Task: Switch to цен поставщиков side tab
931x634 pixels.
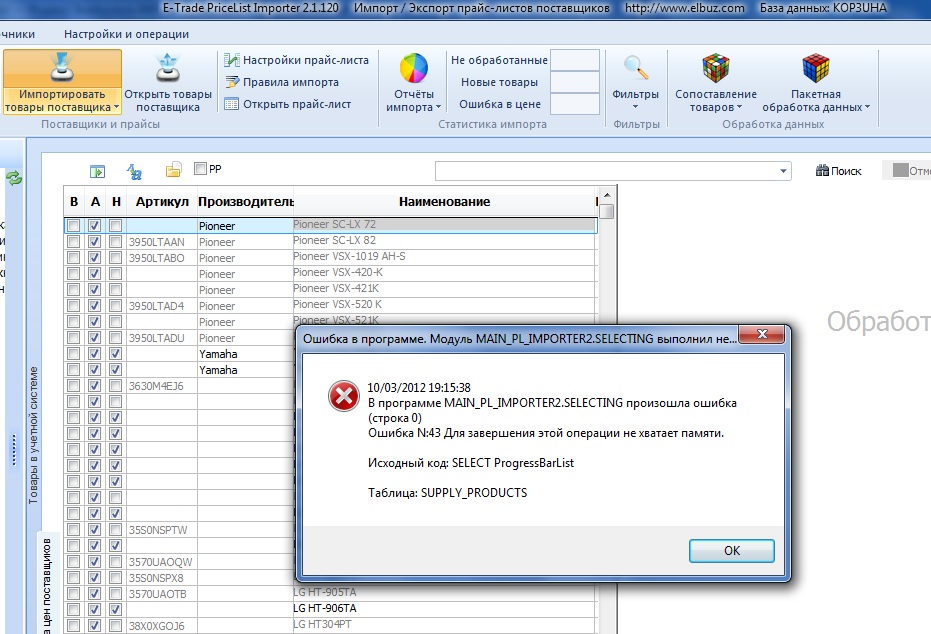Action: [47, 585]
